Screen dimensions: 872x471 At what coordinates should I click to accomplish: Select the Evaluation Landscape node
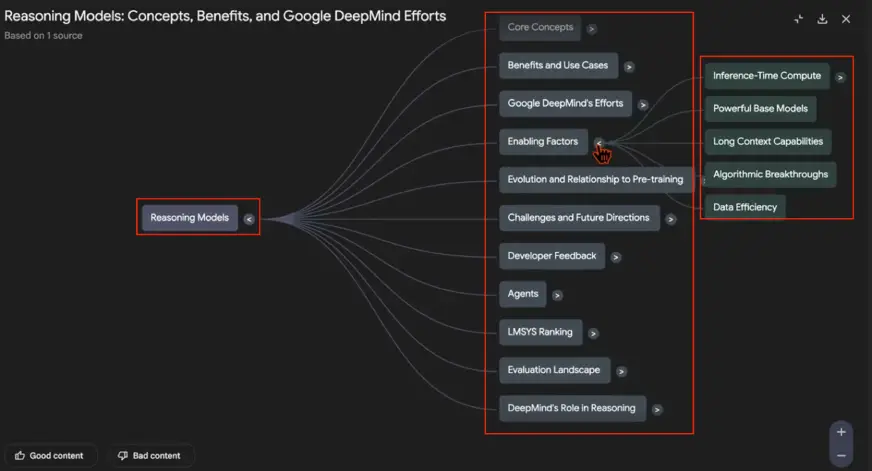[x=554, y=370]
